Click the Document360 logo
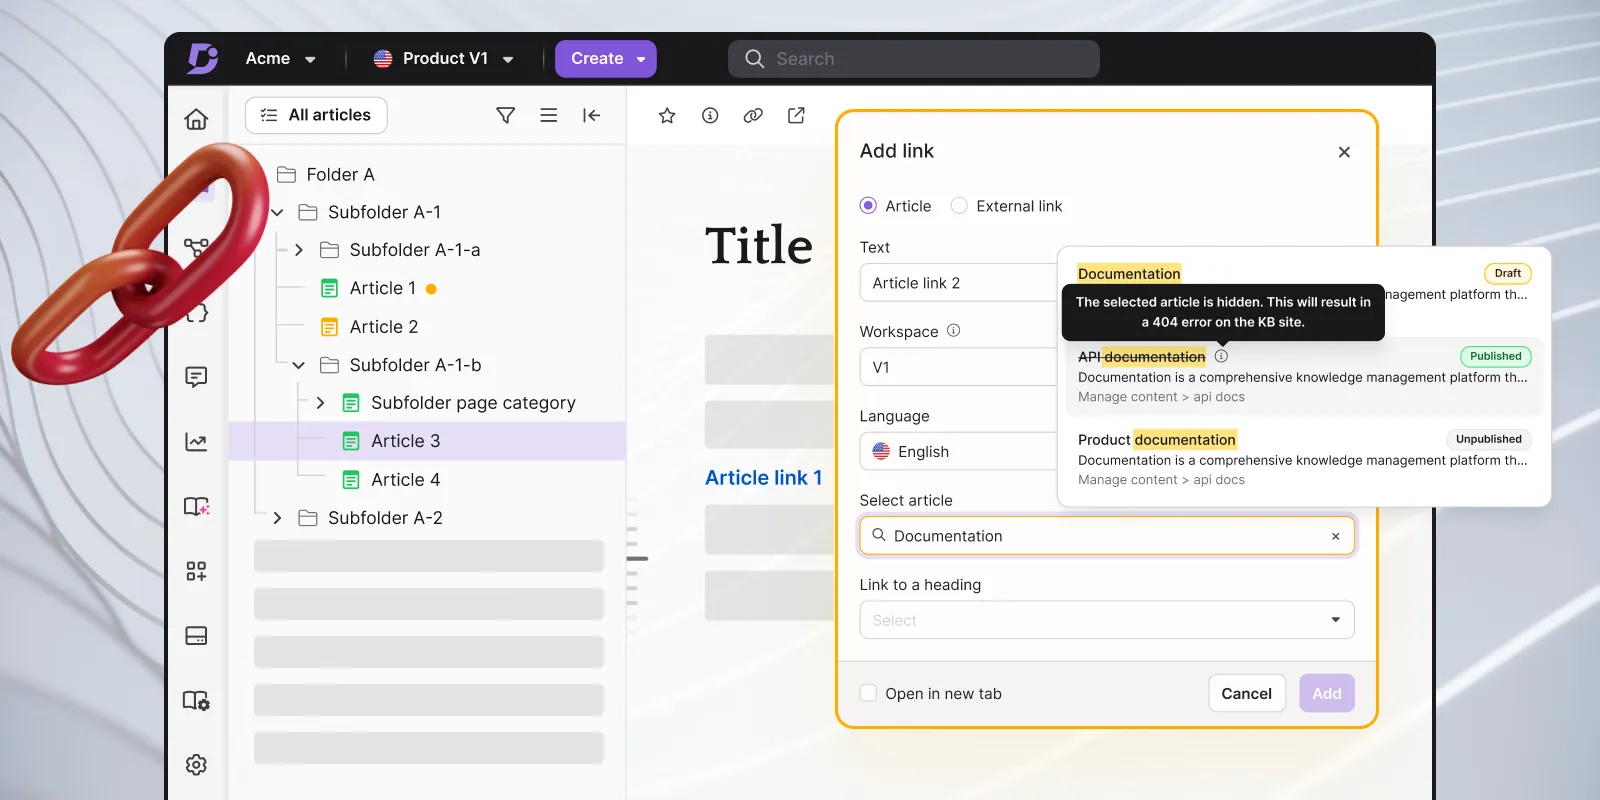 pos(202,58)
